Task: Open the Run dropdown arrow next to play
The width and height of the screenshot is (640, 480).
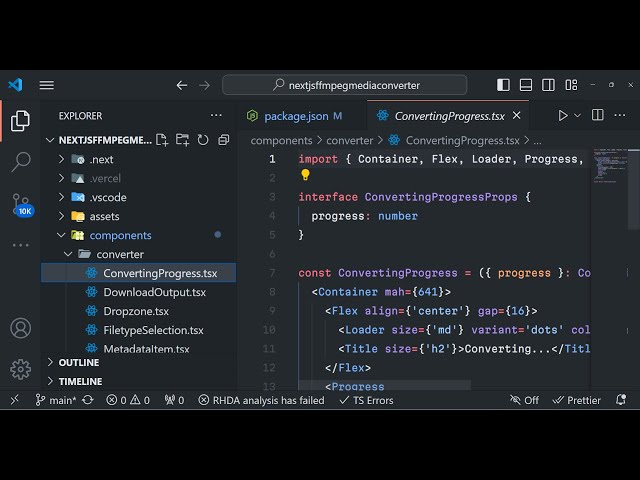Action: [x=578, y=116]
